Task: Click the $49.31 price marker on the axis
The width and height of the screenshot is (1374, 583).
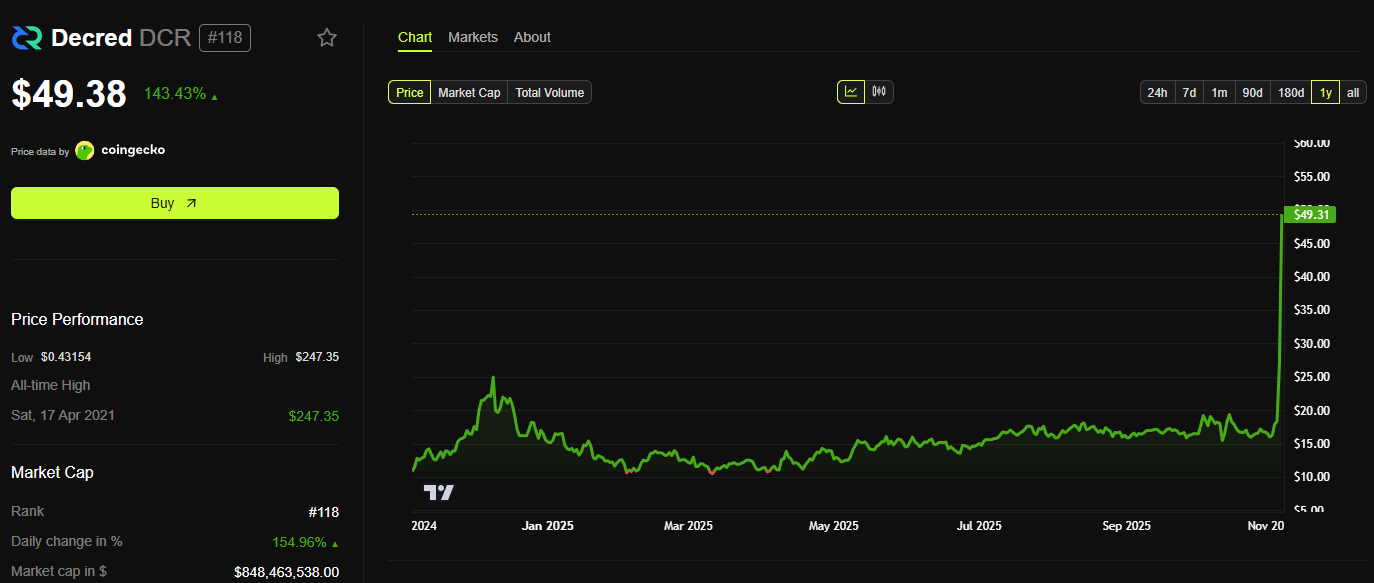Action: (x=1310, y=214)
